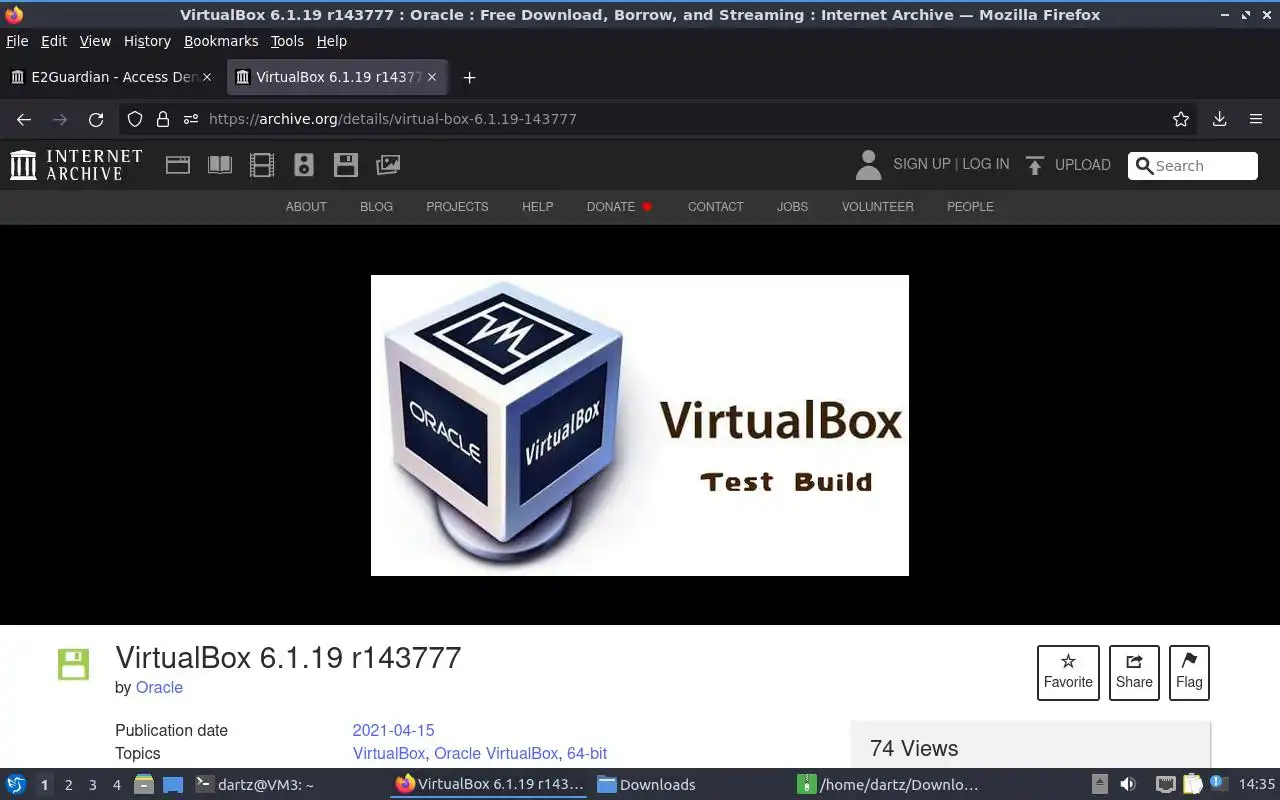Click the Share button
Screen dimensions: 1280x800
coord(1134,673)
